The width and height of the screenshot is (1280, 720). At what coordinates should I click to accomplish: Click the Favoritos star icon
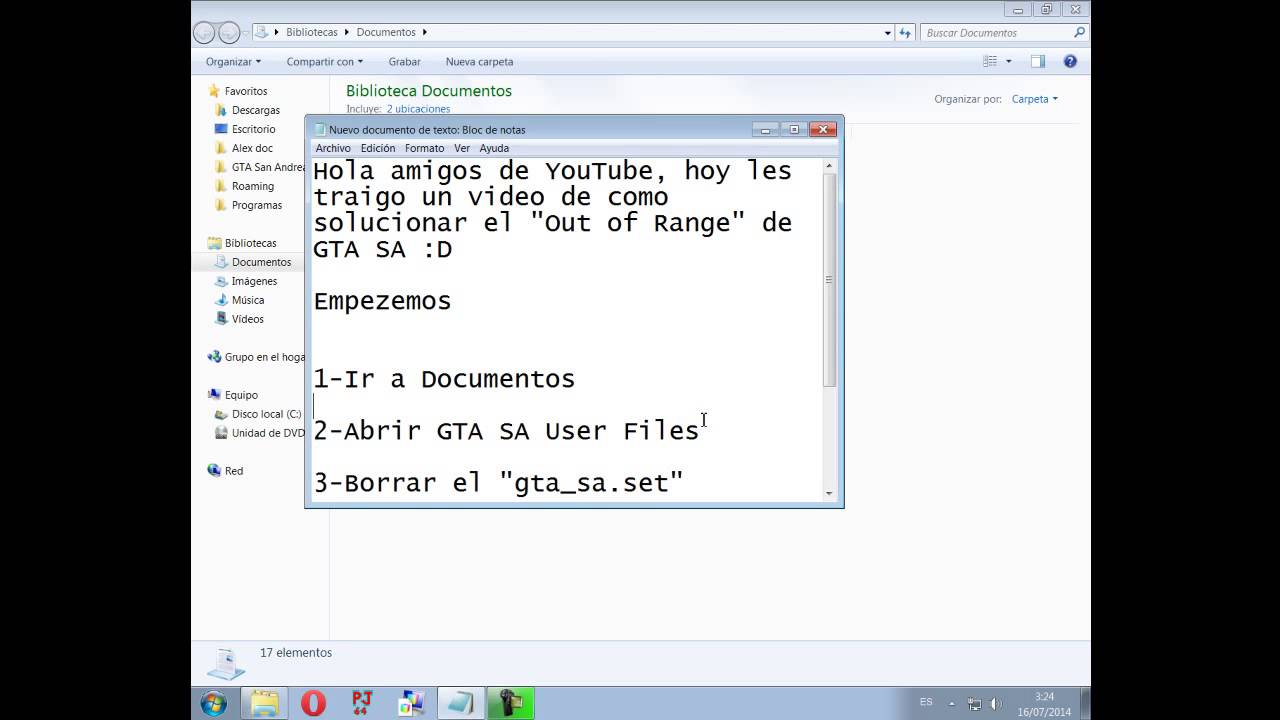(x=214, y=91)
